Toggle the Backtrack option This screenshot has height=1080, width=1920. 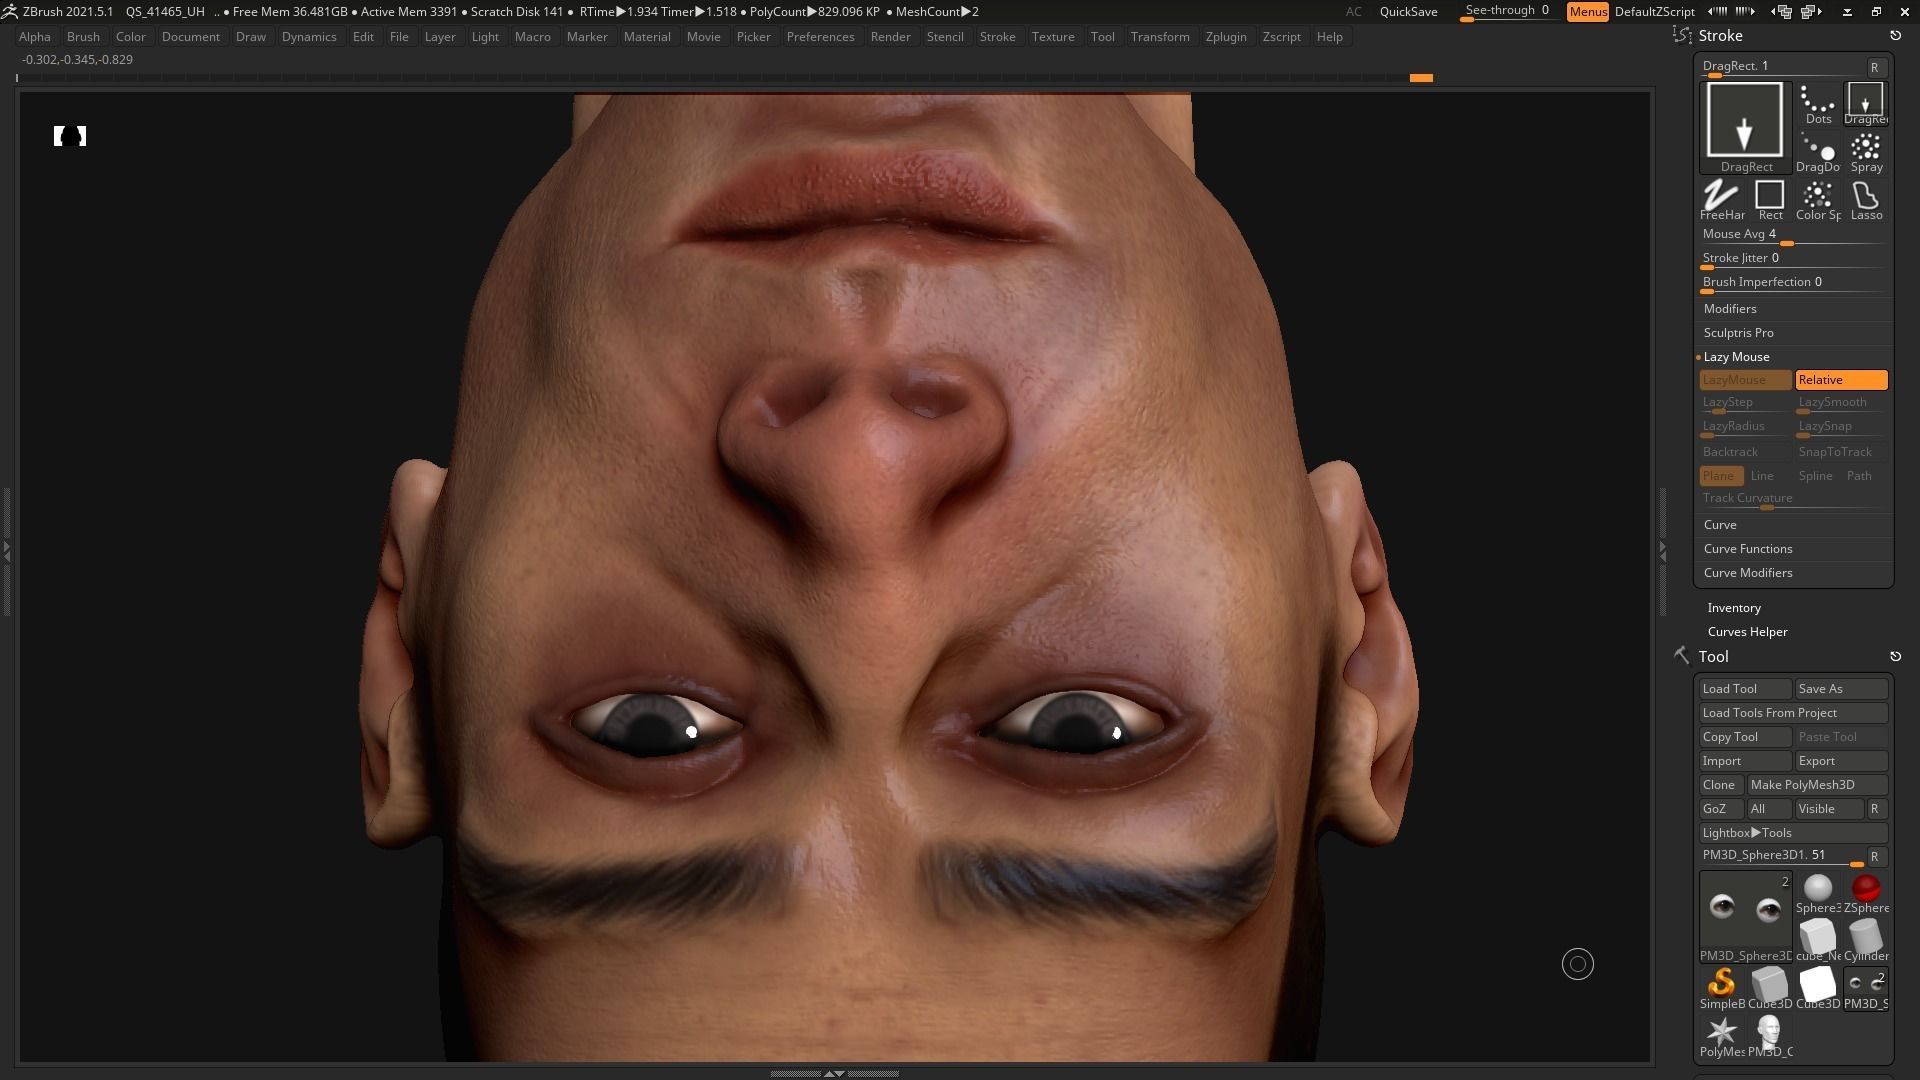(1745, 452)
